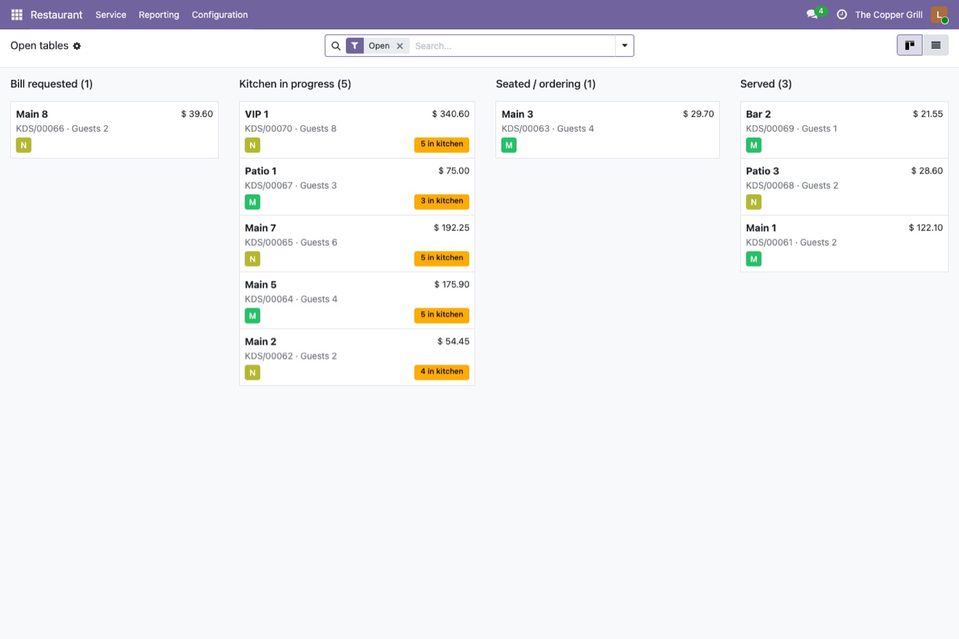Click the N avatar on Main 2
959x639 pixels.
coord(253,373)
